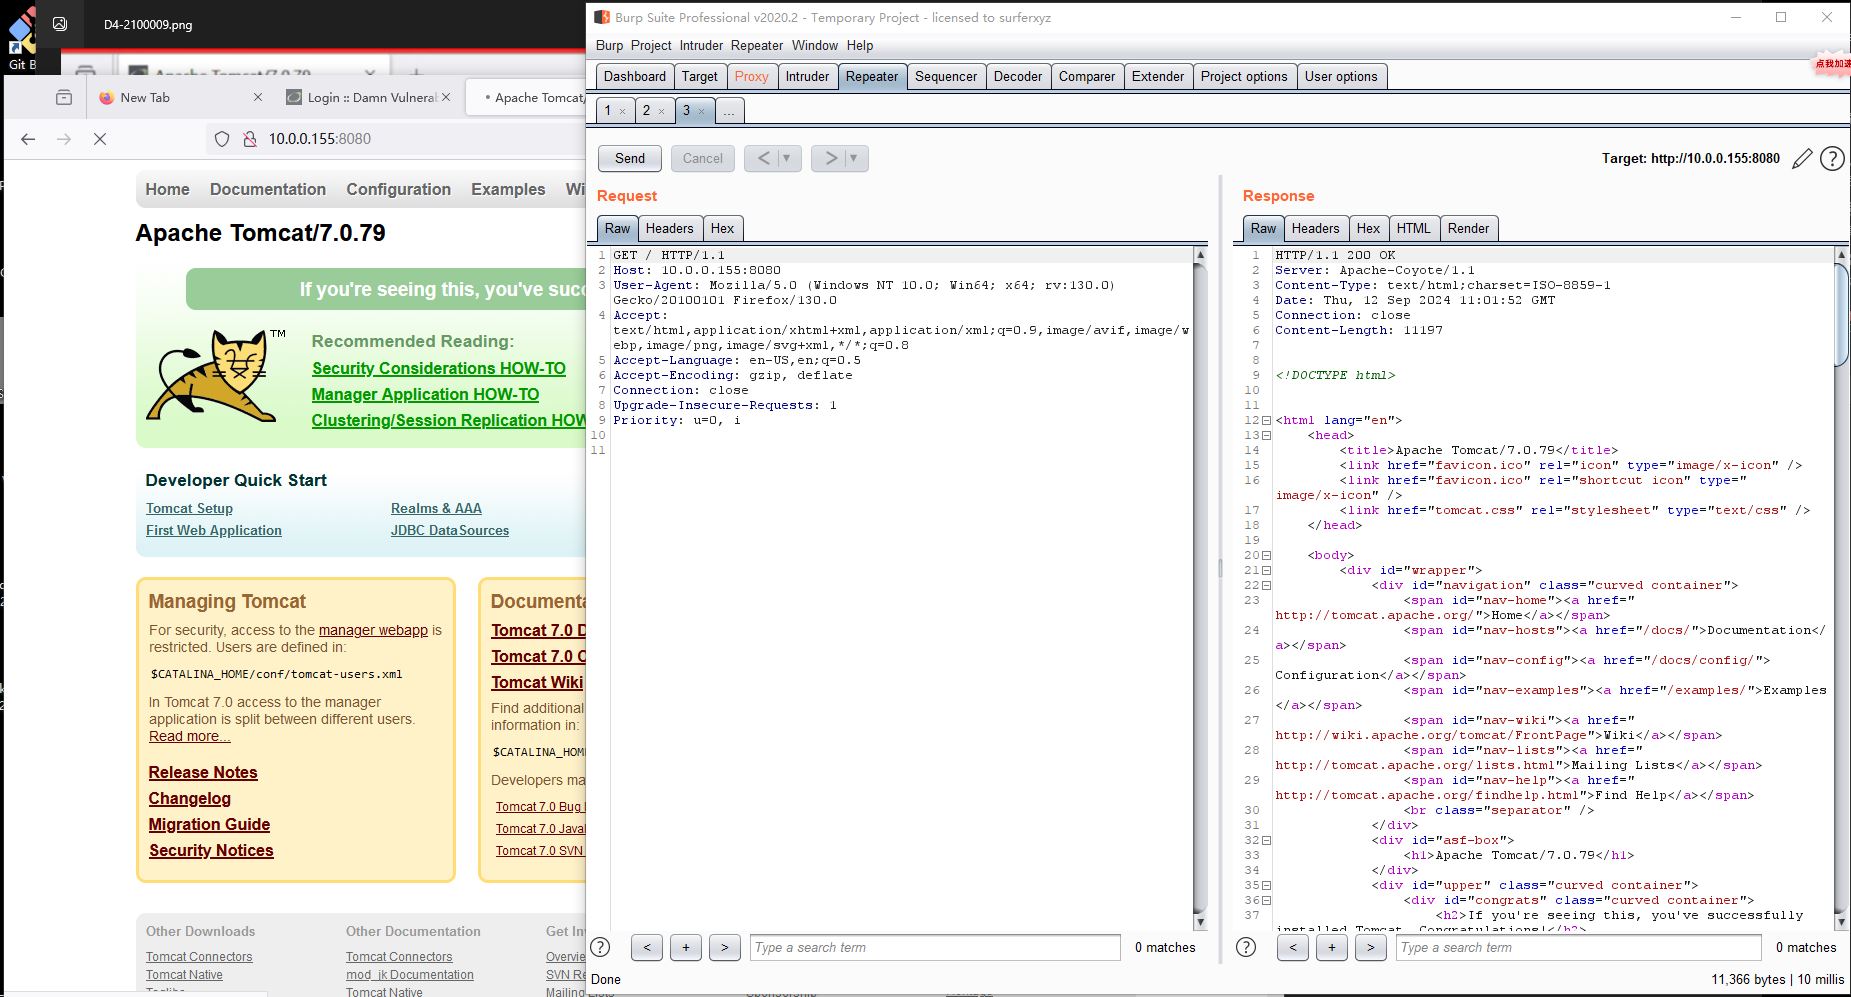Screen dimensions: 1851x997
Task: Collapse the congrats div fold at line 36
Action: tap(1267, 900)
